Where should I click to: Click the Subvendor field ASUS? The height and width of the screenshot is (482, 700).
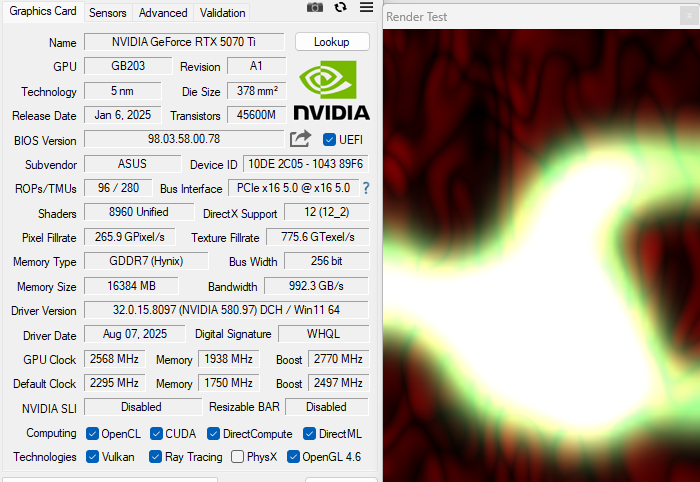133,164
